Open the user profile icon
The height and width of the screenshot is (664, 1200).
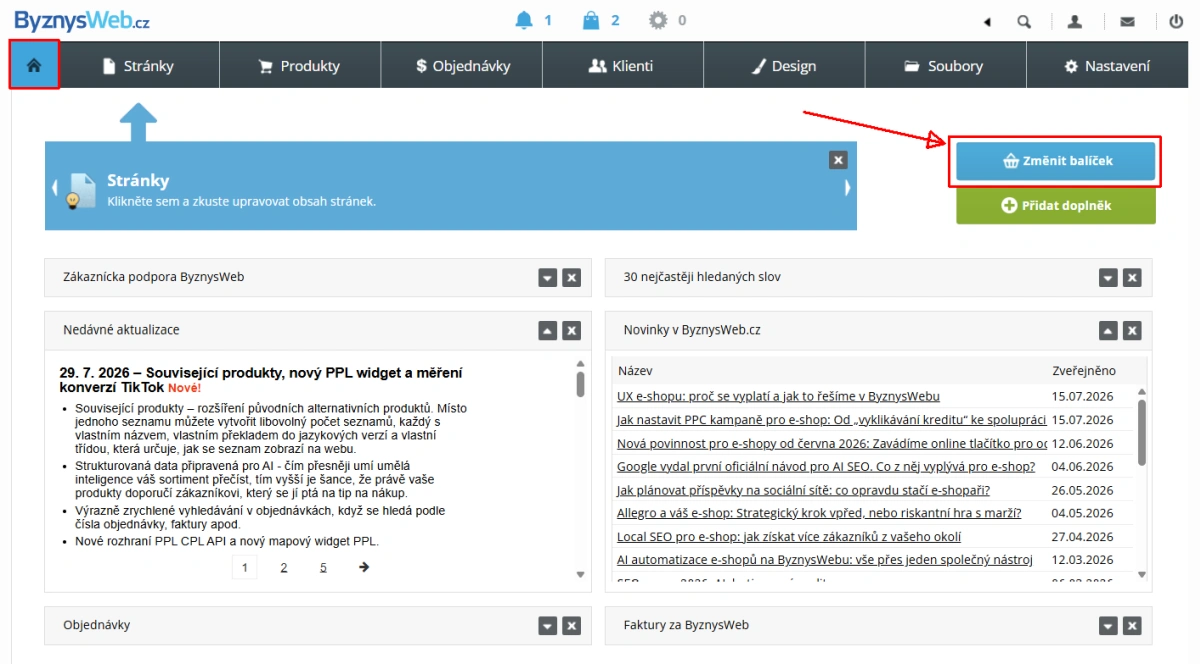pyautogui.click(x=1075, y=21)
